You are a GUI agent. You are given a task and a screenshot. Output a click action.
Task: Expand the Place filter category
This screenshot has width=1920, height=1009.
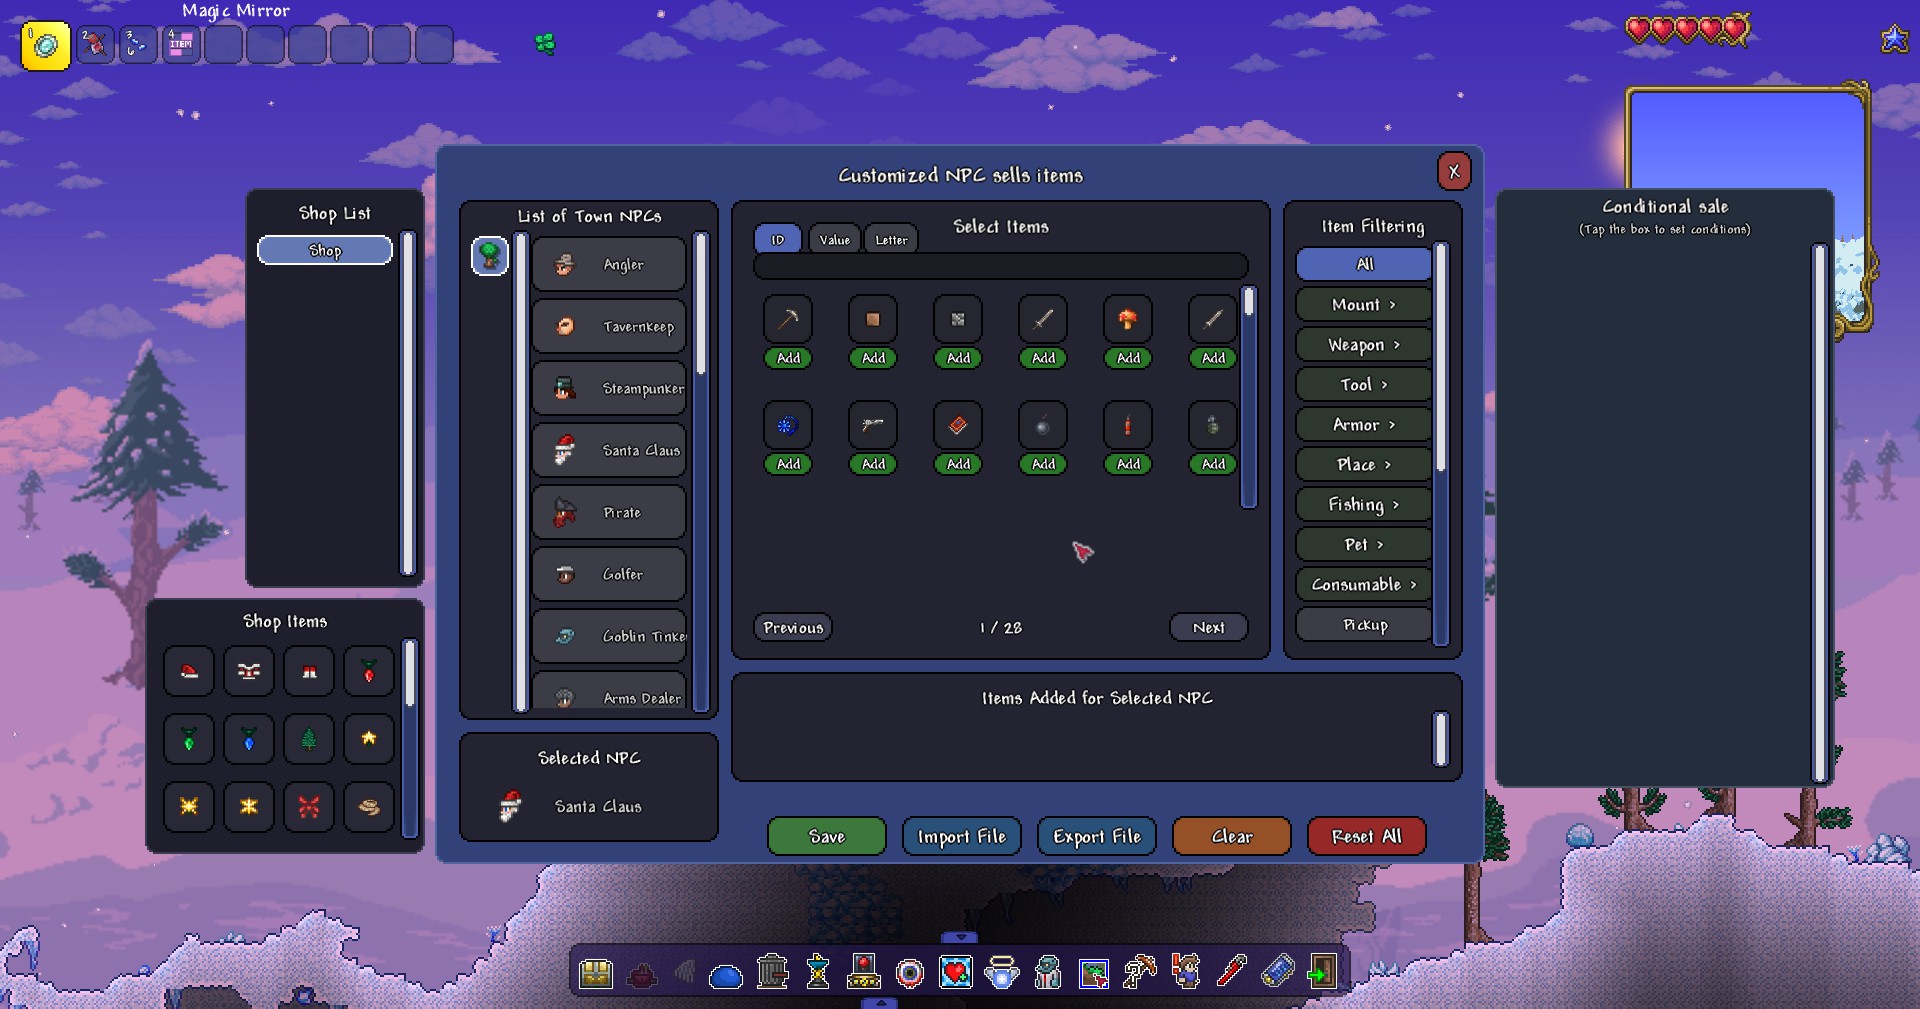[1364, 464]
